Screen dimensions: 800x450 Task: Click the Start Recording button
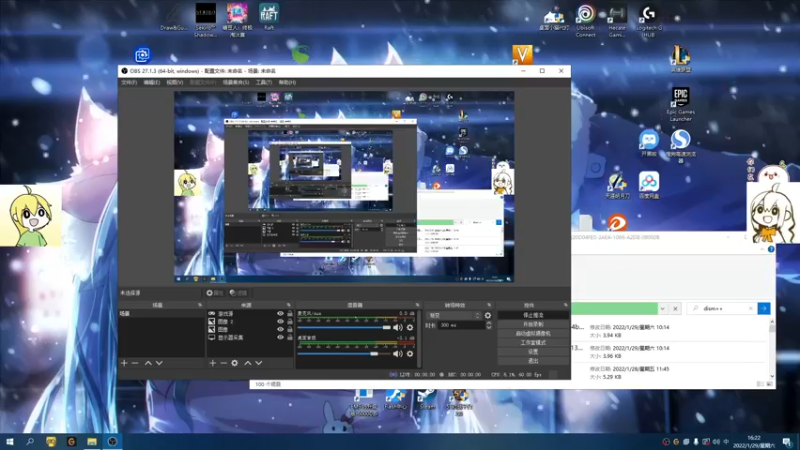pos(533,324)
